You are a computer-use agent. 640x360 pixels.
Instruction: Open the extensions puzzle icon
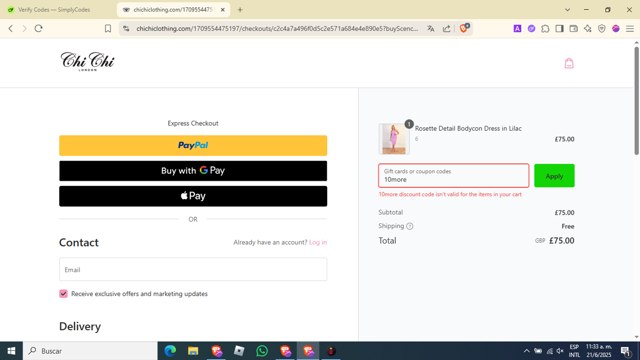545,29
